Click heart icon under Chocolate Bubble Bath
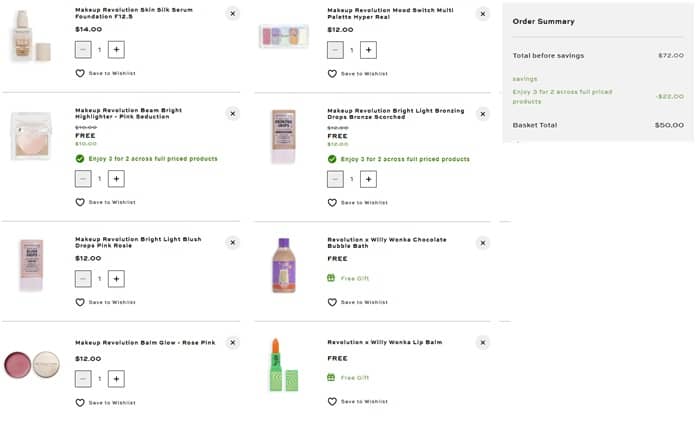This screenshot has width=700, height=422. [332, 302]
